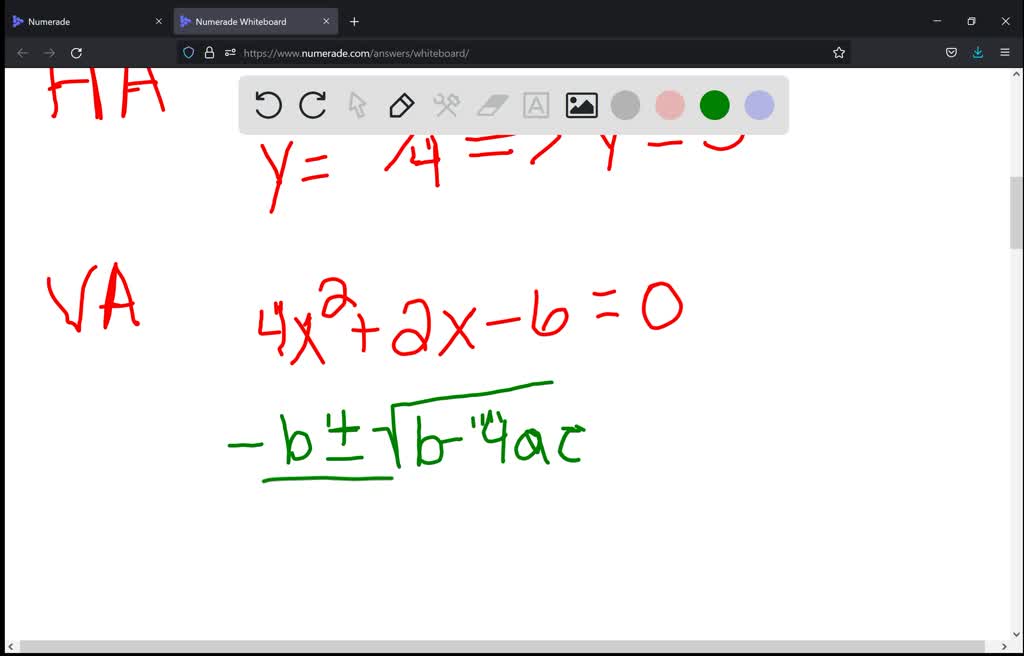Viewport: 1024px width, 656px height.
Task: Open the Text tool on the whiteboard toolbar
Action: (536, 105)
